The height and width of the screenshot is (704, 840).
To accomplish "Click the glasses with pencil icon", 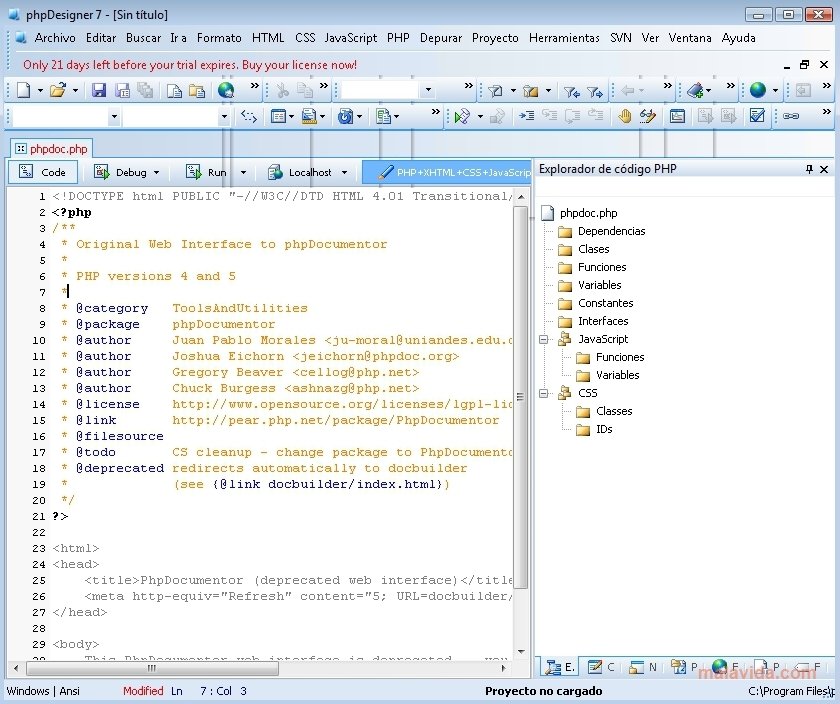I will click(x=648, y=116).
